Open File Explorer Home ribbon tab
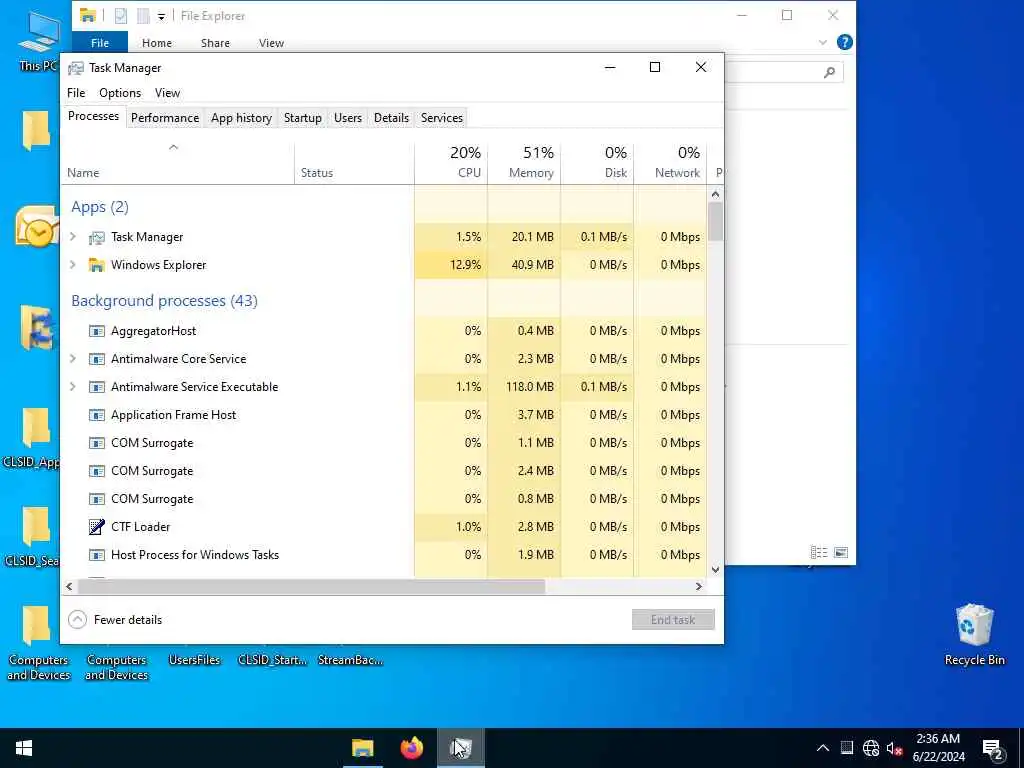 click(157, 43)
